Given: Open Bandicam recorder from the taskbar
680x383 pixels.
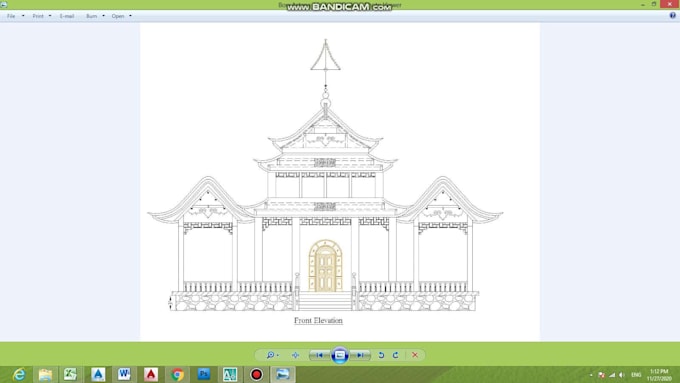Looking at the screenshot, I should (x=256, y=374).
